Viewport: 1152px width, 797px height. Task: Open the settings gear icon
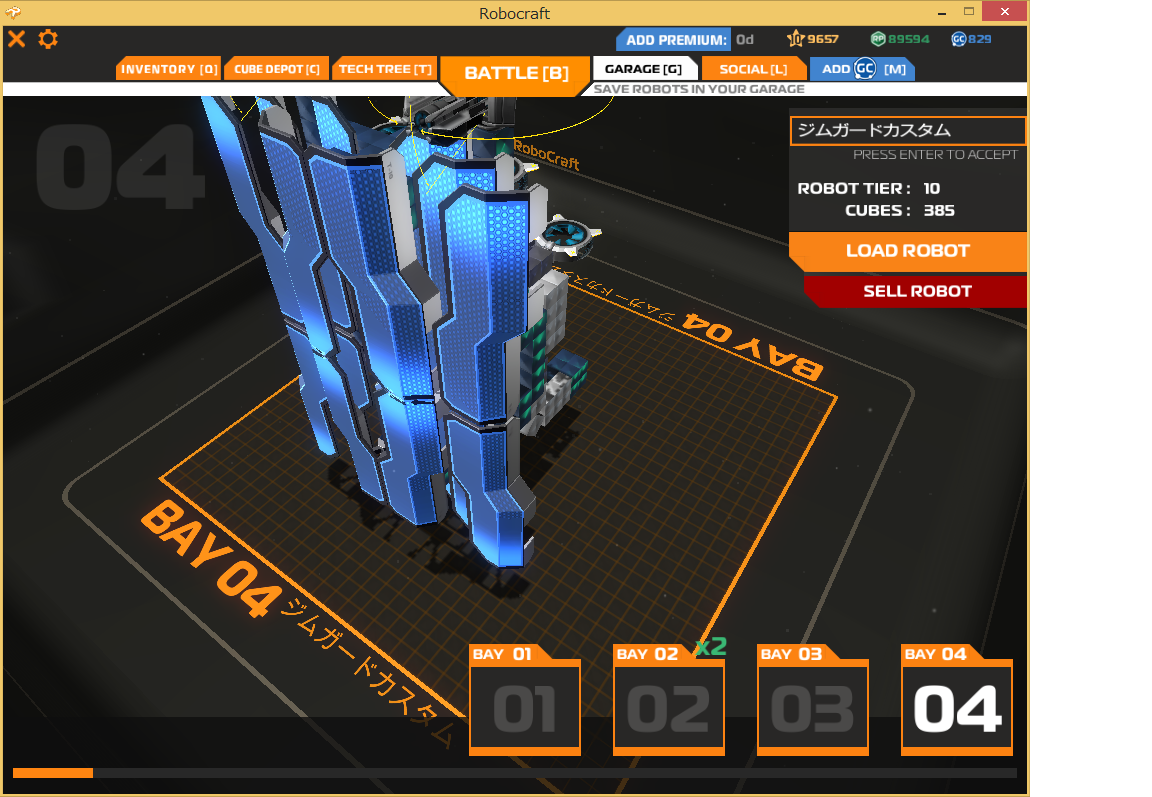(x=48, y=39)
